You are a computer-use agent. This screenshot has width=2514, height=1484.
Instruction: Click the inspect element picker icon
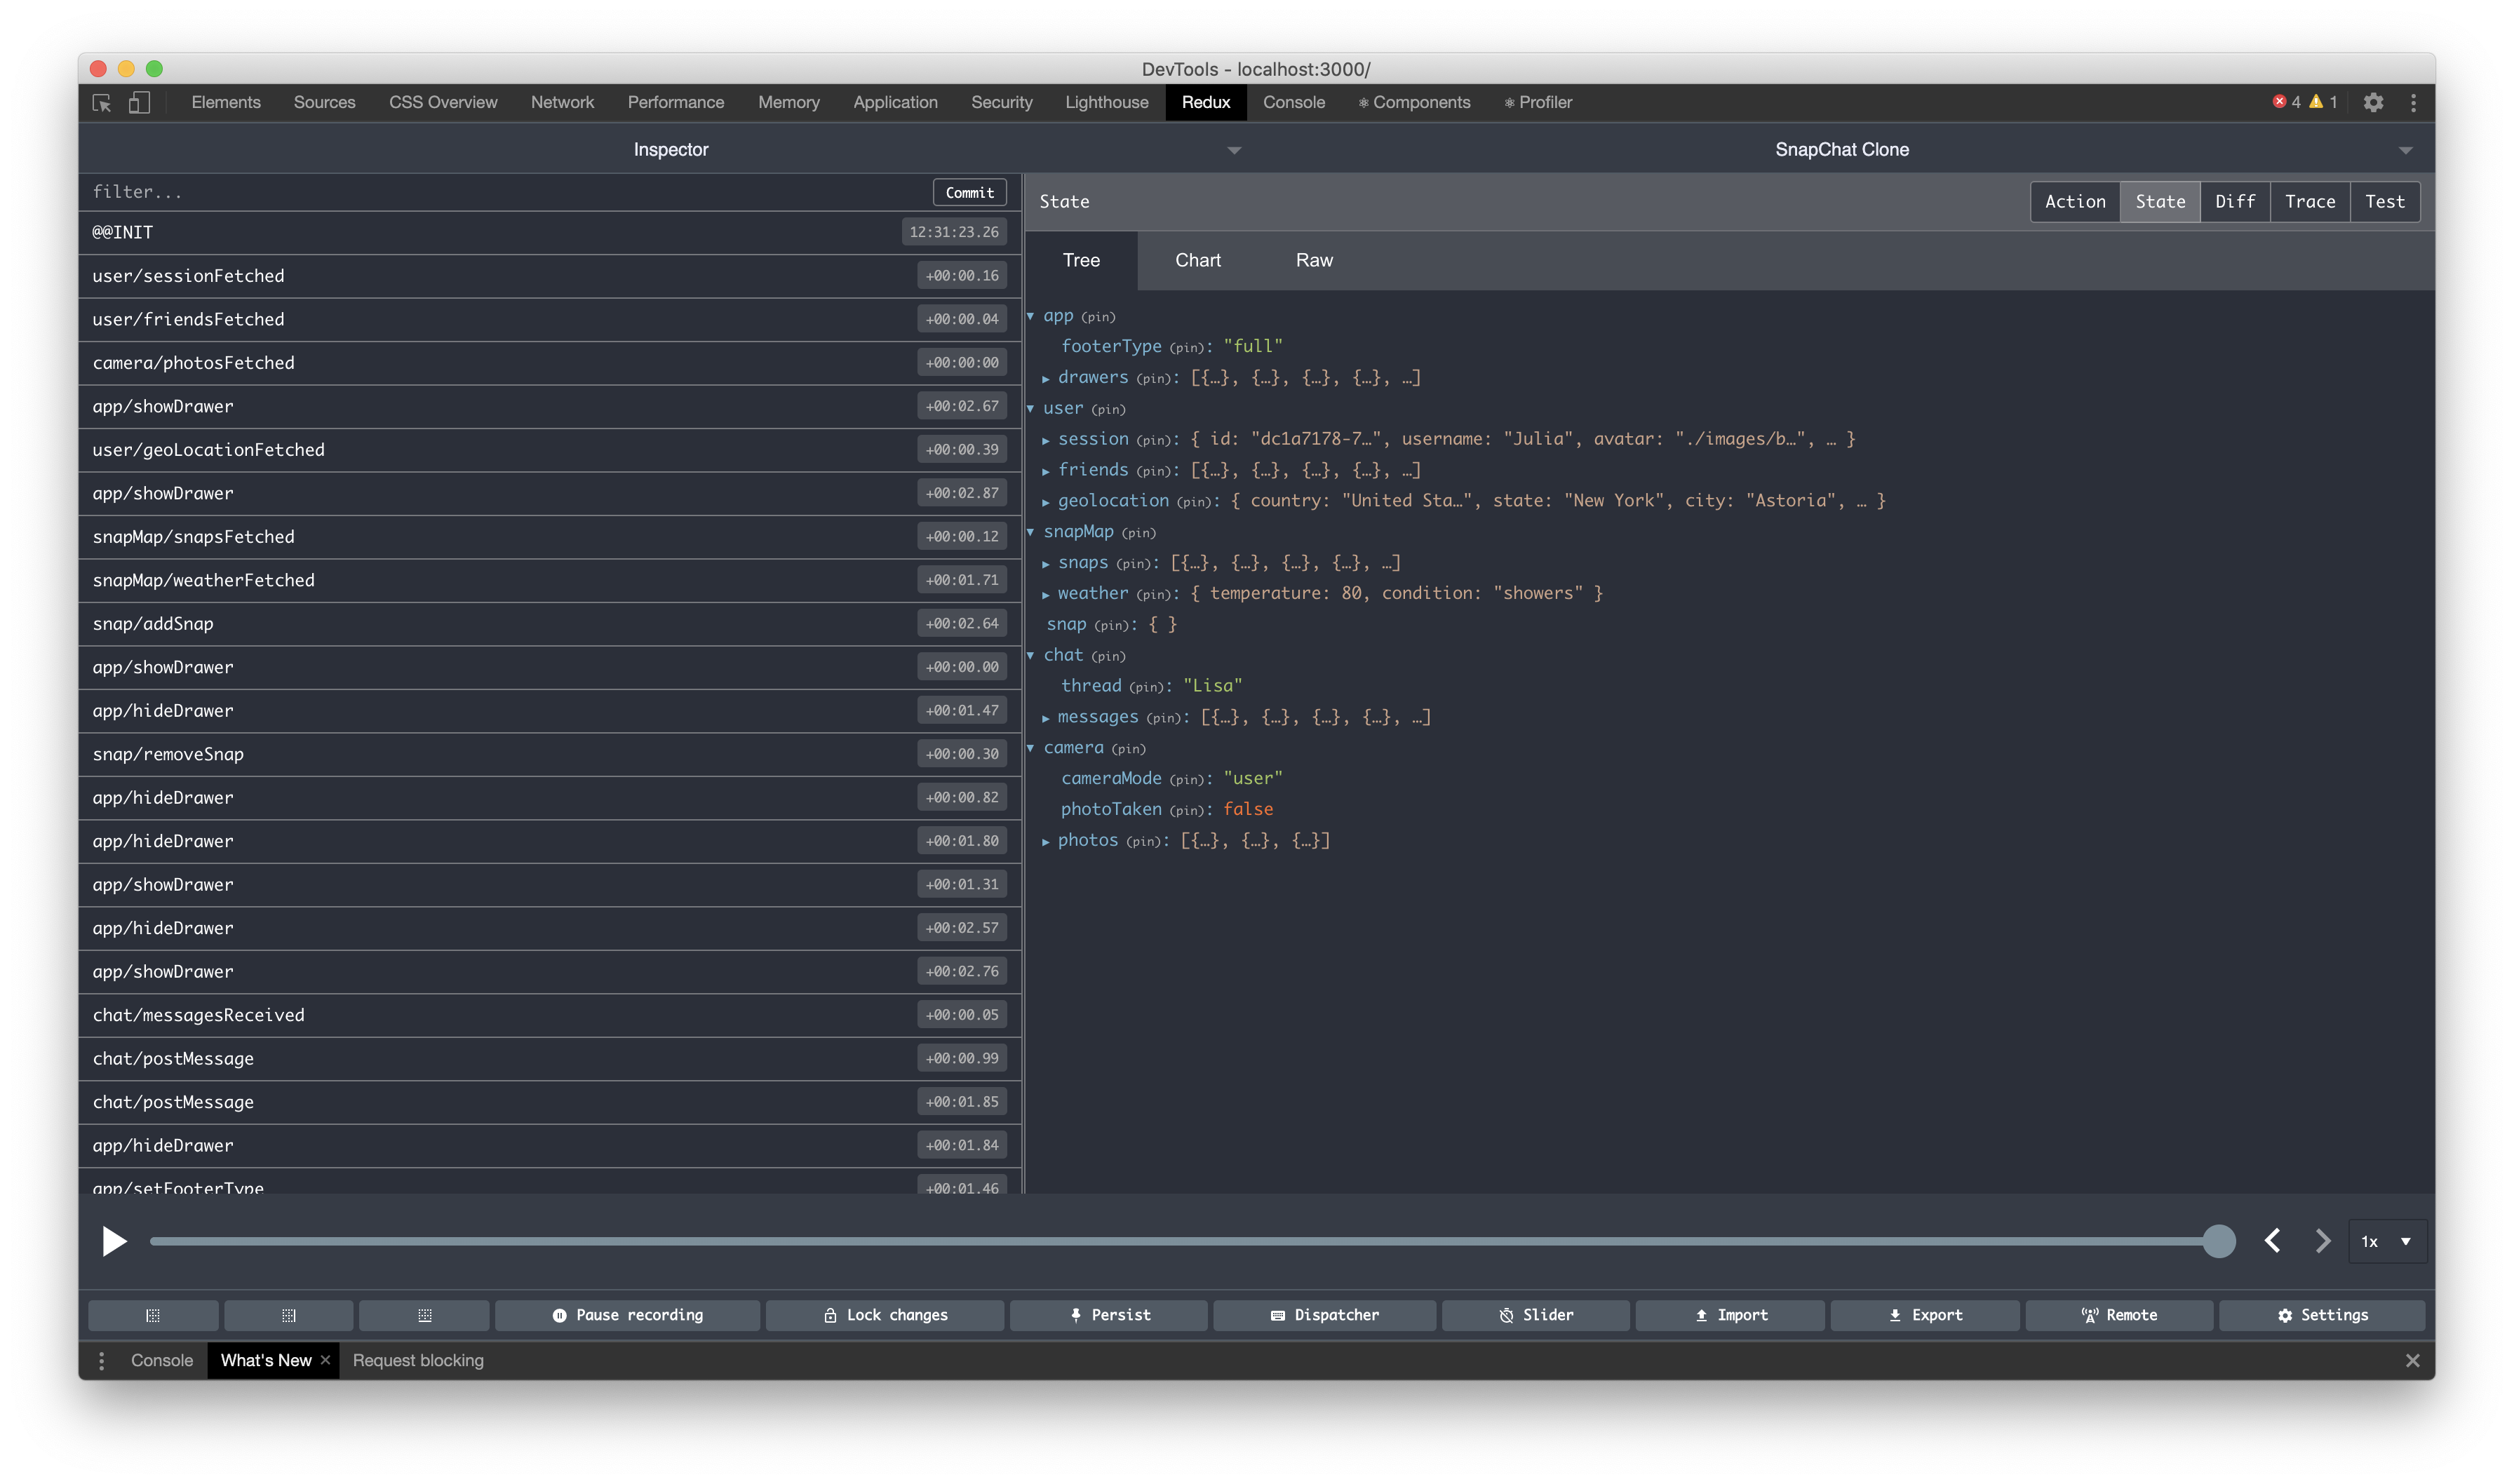pos(102,103)
